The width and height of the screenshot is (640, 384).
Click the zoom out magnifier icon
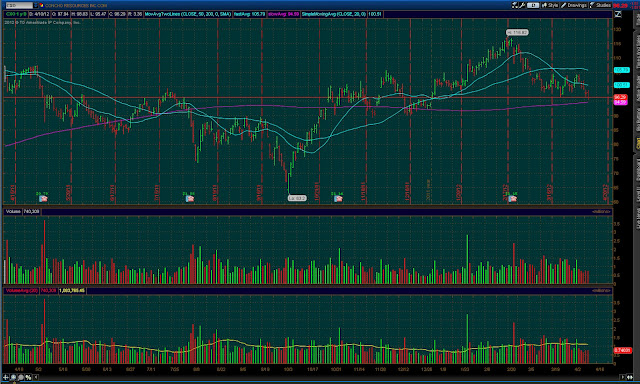[x=21, y=377]
